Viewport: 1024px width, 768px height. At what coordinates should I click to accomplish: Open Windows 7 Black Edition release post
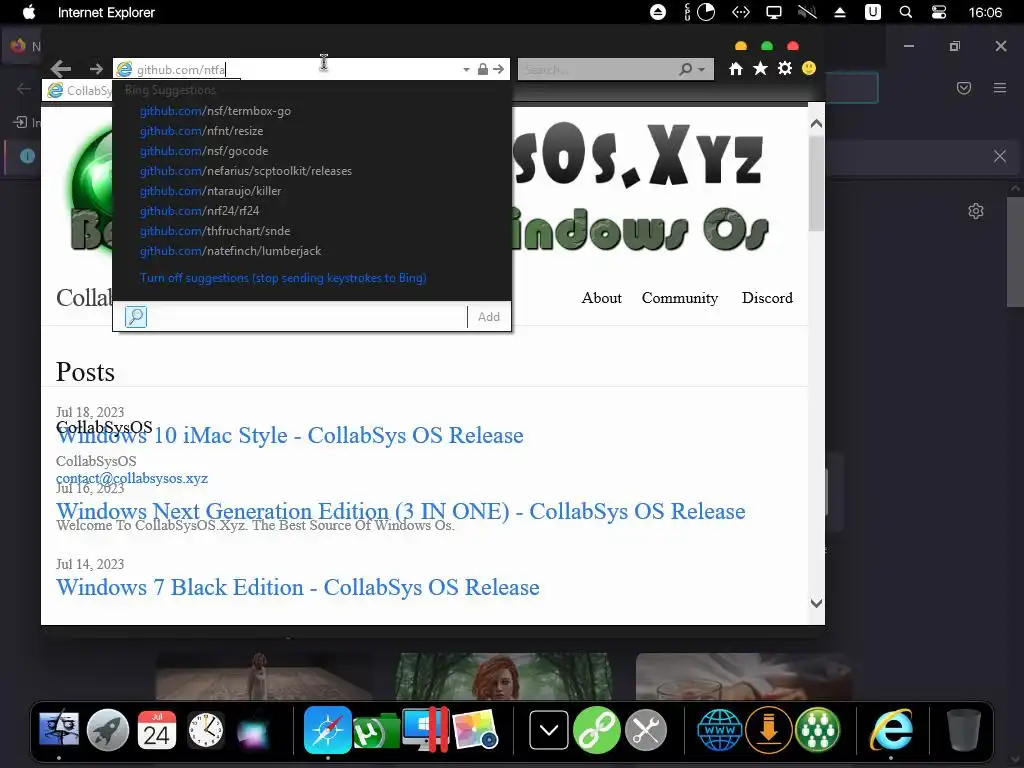coord(298,587)
